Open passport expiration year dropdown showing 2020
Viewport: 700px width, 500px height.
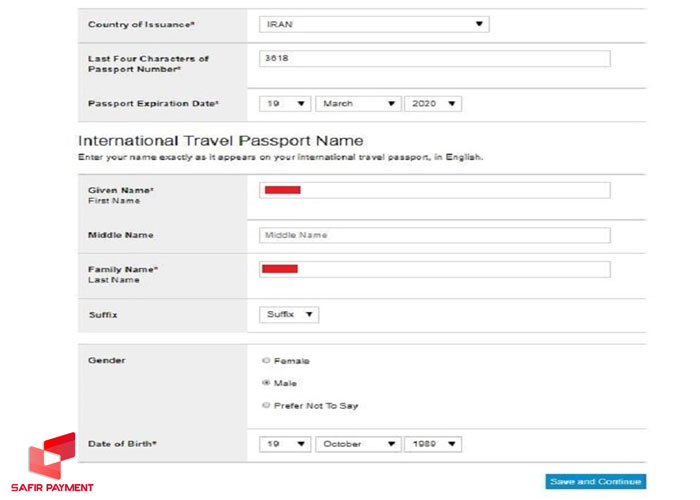(x=432, y=103)
